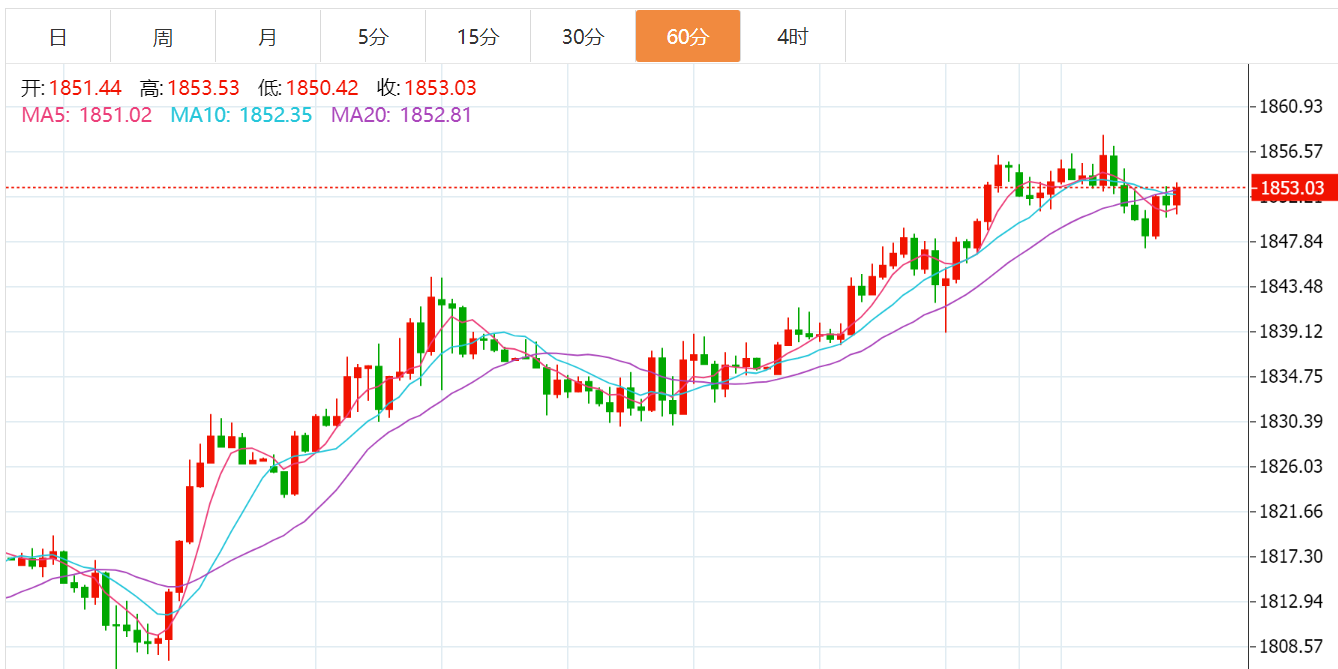Click the 1821.66 price axis label
The width and height of the screenshot is (1338, 669).
point(1292,511)
